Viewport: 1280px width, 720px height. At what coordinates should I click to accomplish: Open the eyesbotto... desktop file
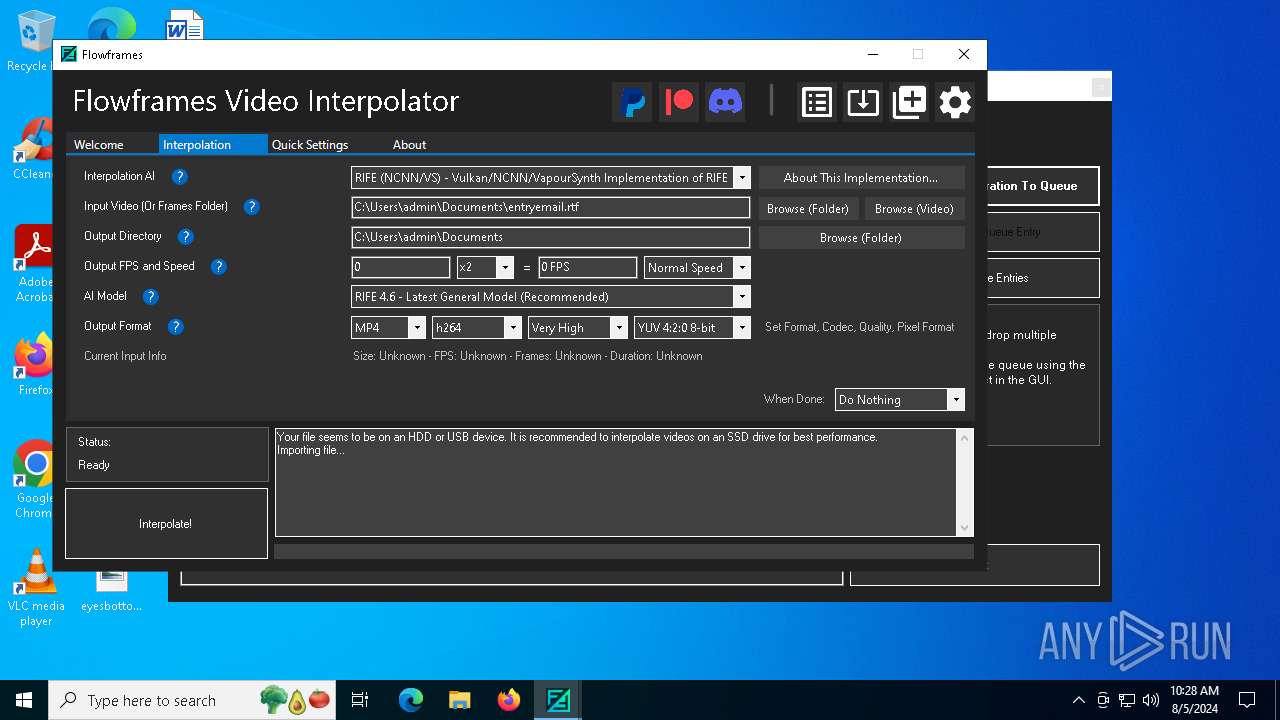click(112, 590)
